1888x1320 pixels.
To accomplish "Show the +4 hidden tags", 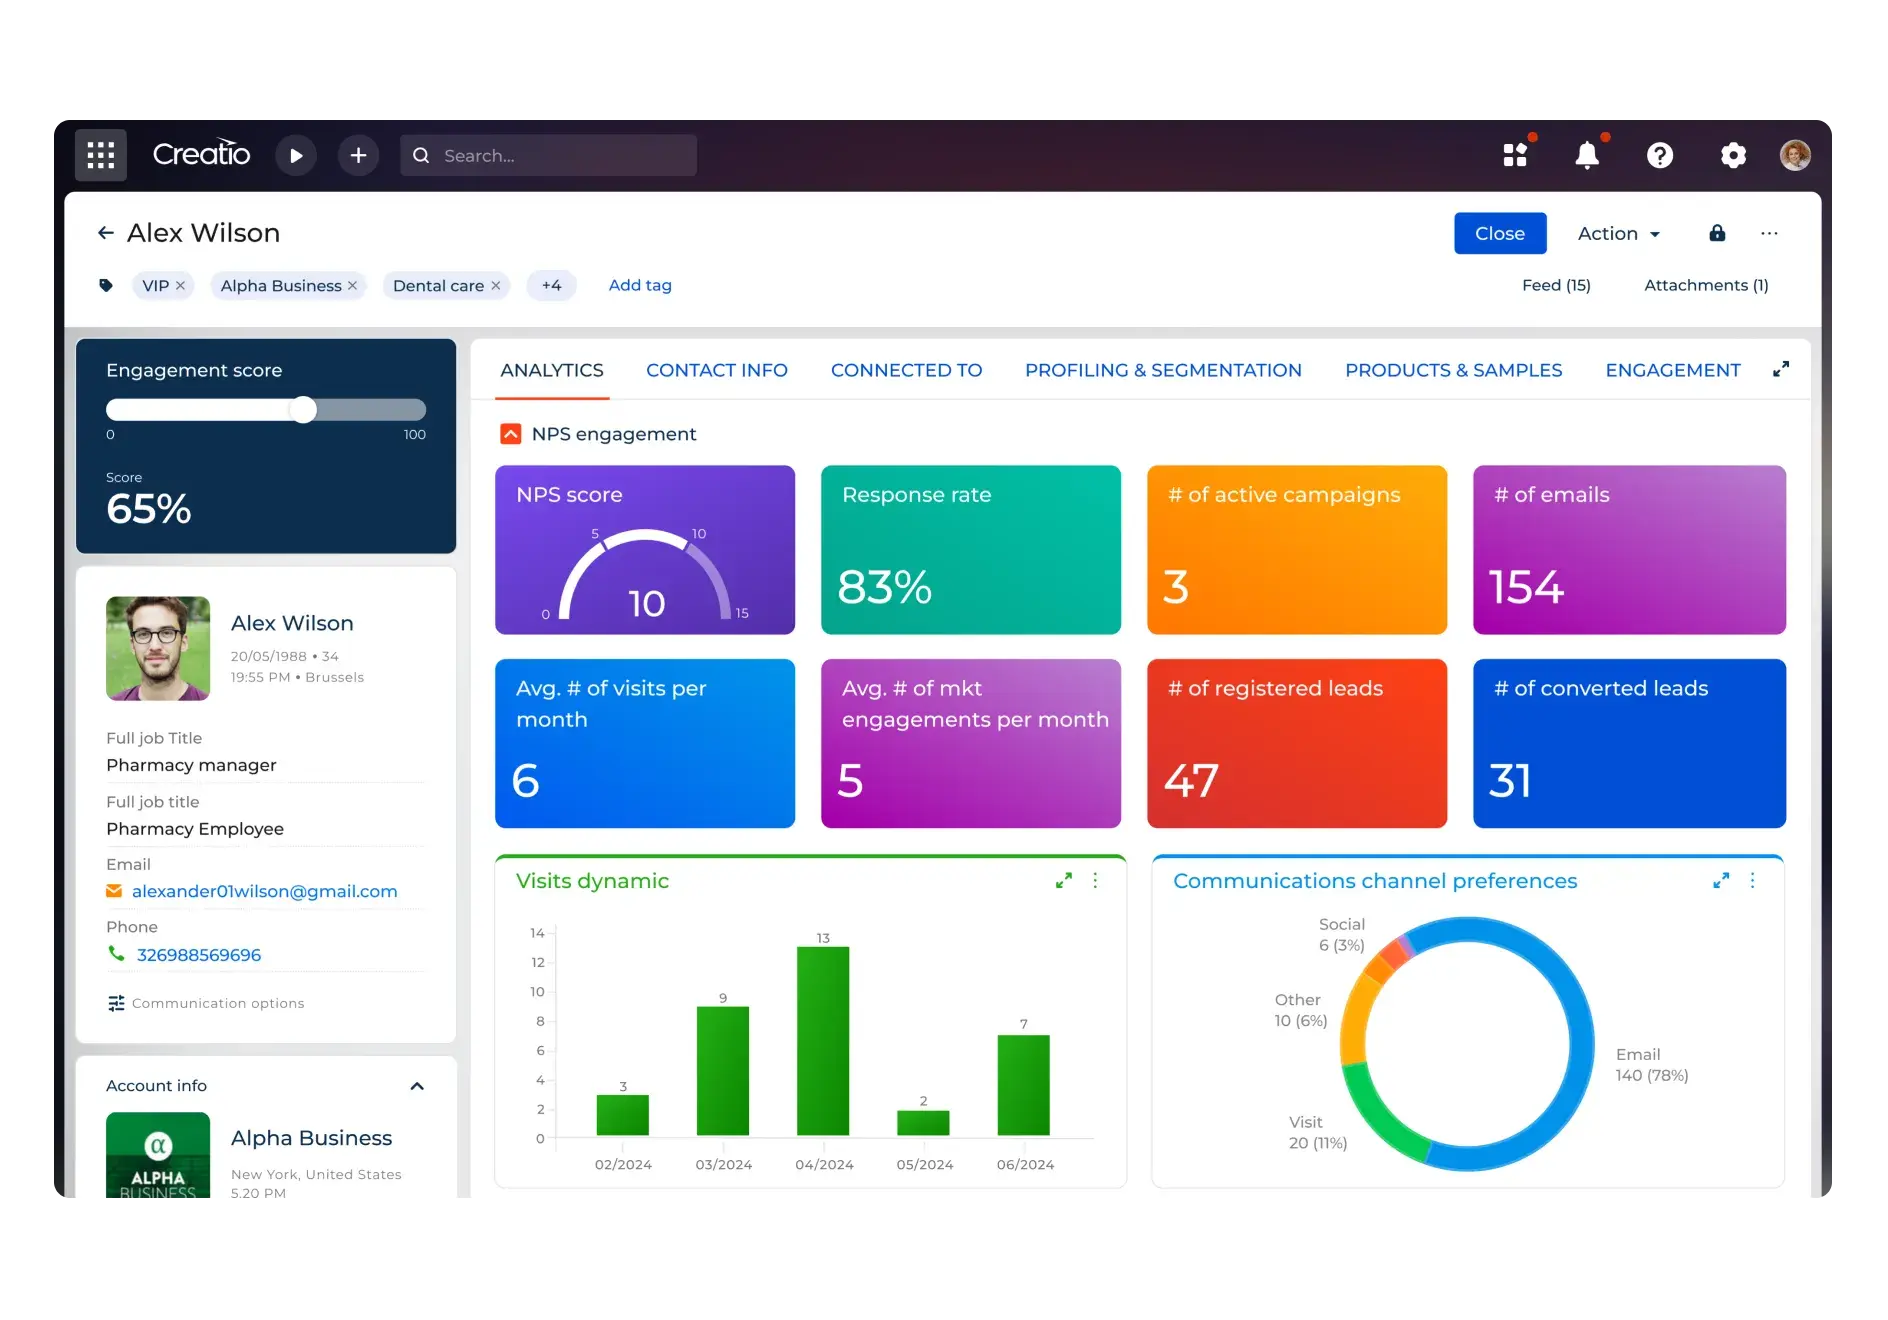I will click(551, 285).
